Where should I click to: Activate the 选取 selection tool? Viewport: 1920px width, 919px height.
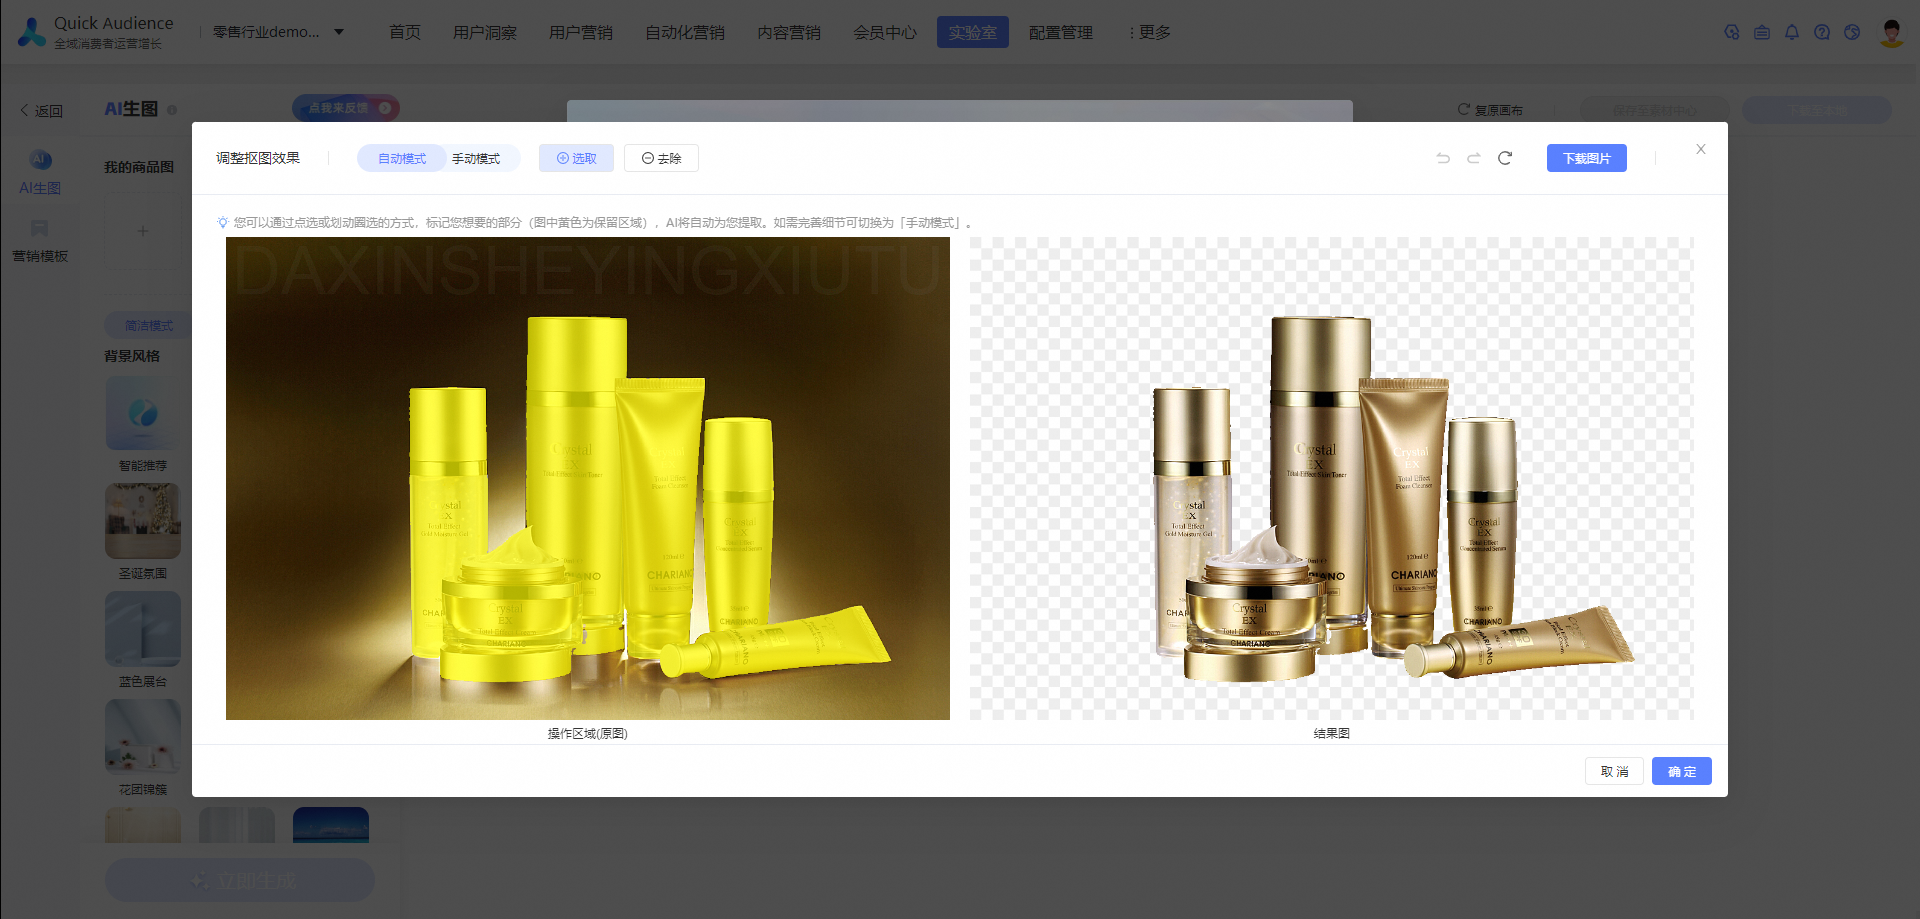[576, 158]
